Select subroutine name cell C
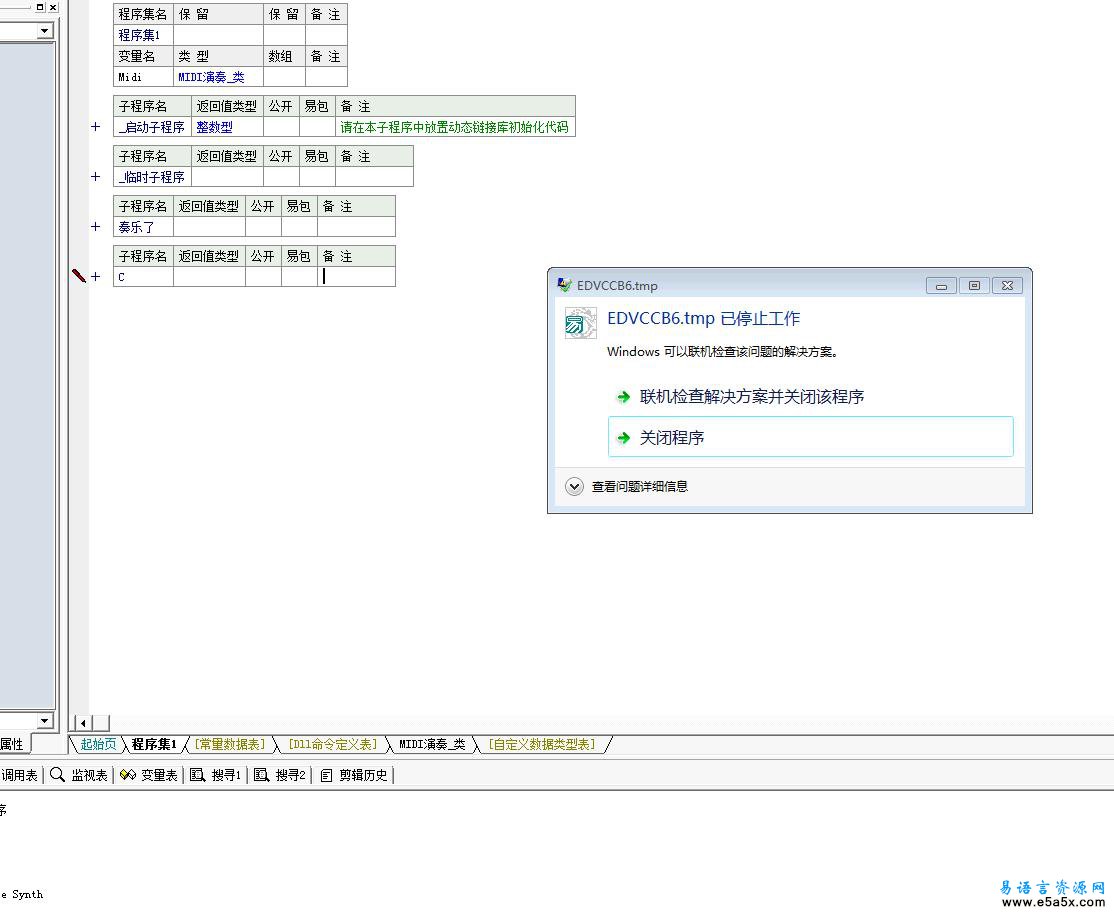 (x=144, y=276)
